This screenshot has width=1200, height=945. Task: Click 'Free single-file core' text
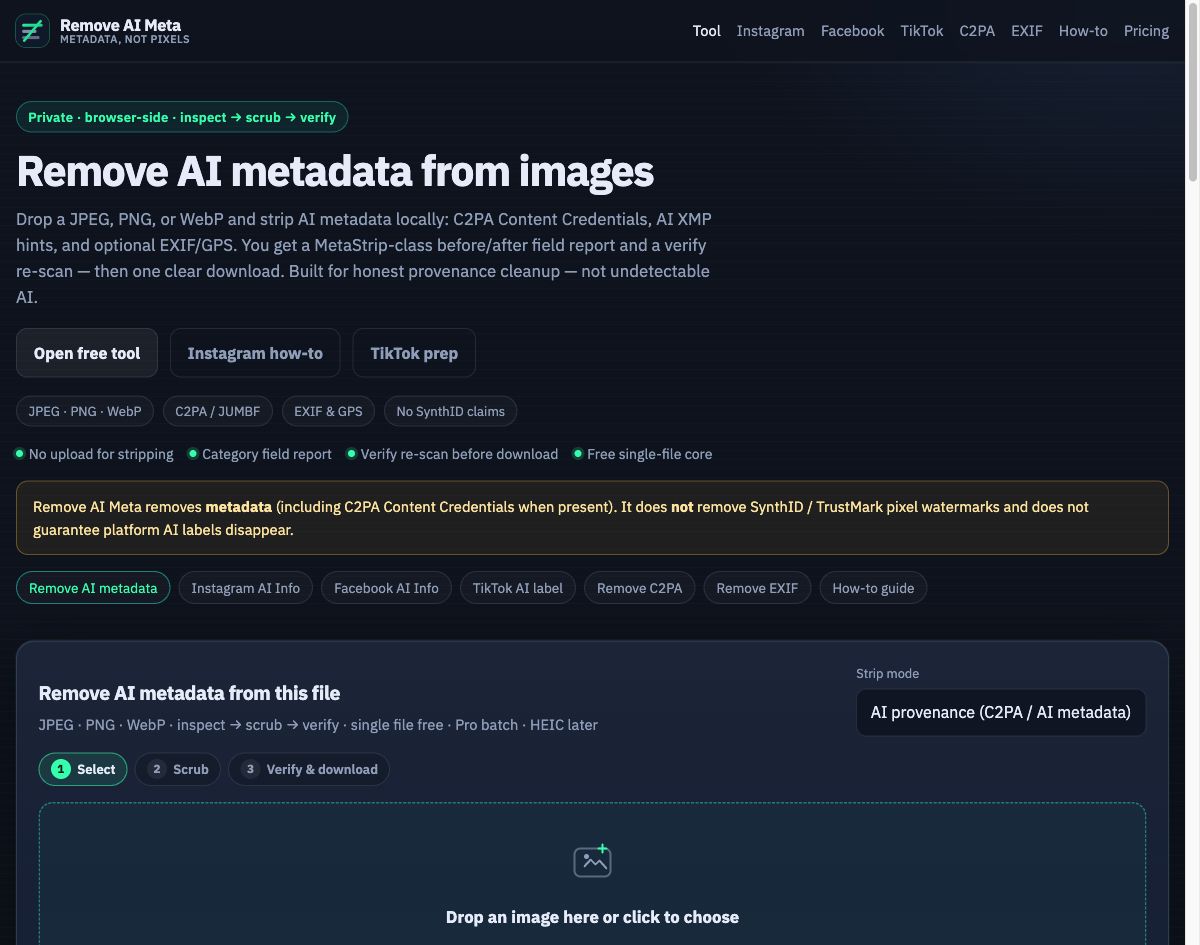point(650,454)
